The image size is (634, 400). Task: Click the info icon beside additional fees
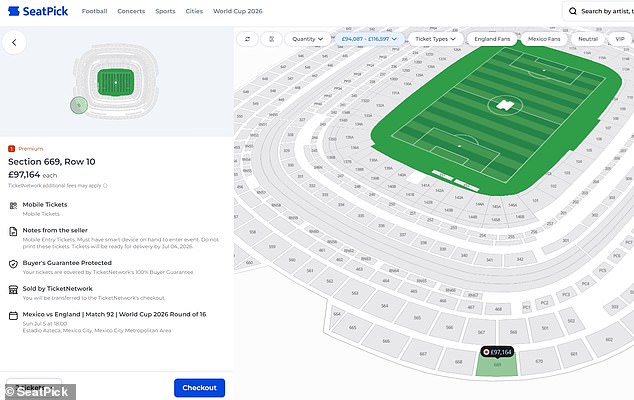coord(105,186)
